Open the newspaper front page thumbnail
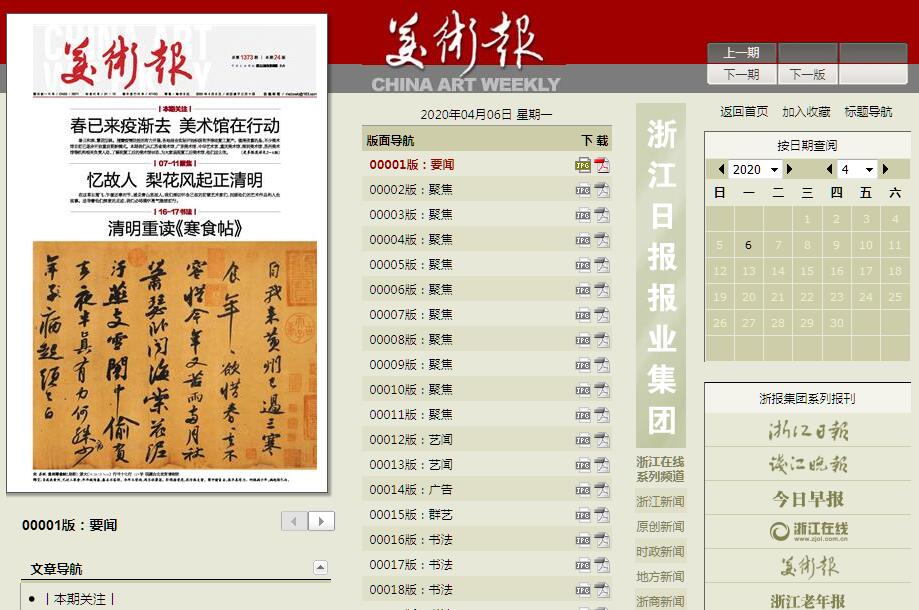 click(x=167, y=253)
